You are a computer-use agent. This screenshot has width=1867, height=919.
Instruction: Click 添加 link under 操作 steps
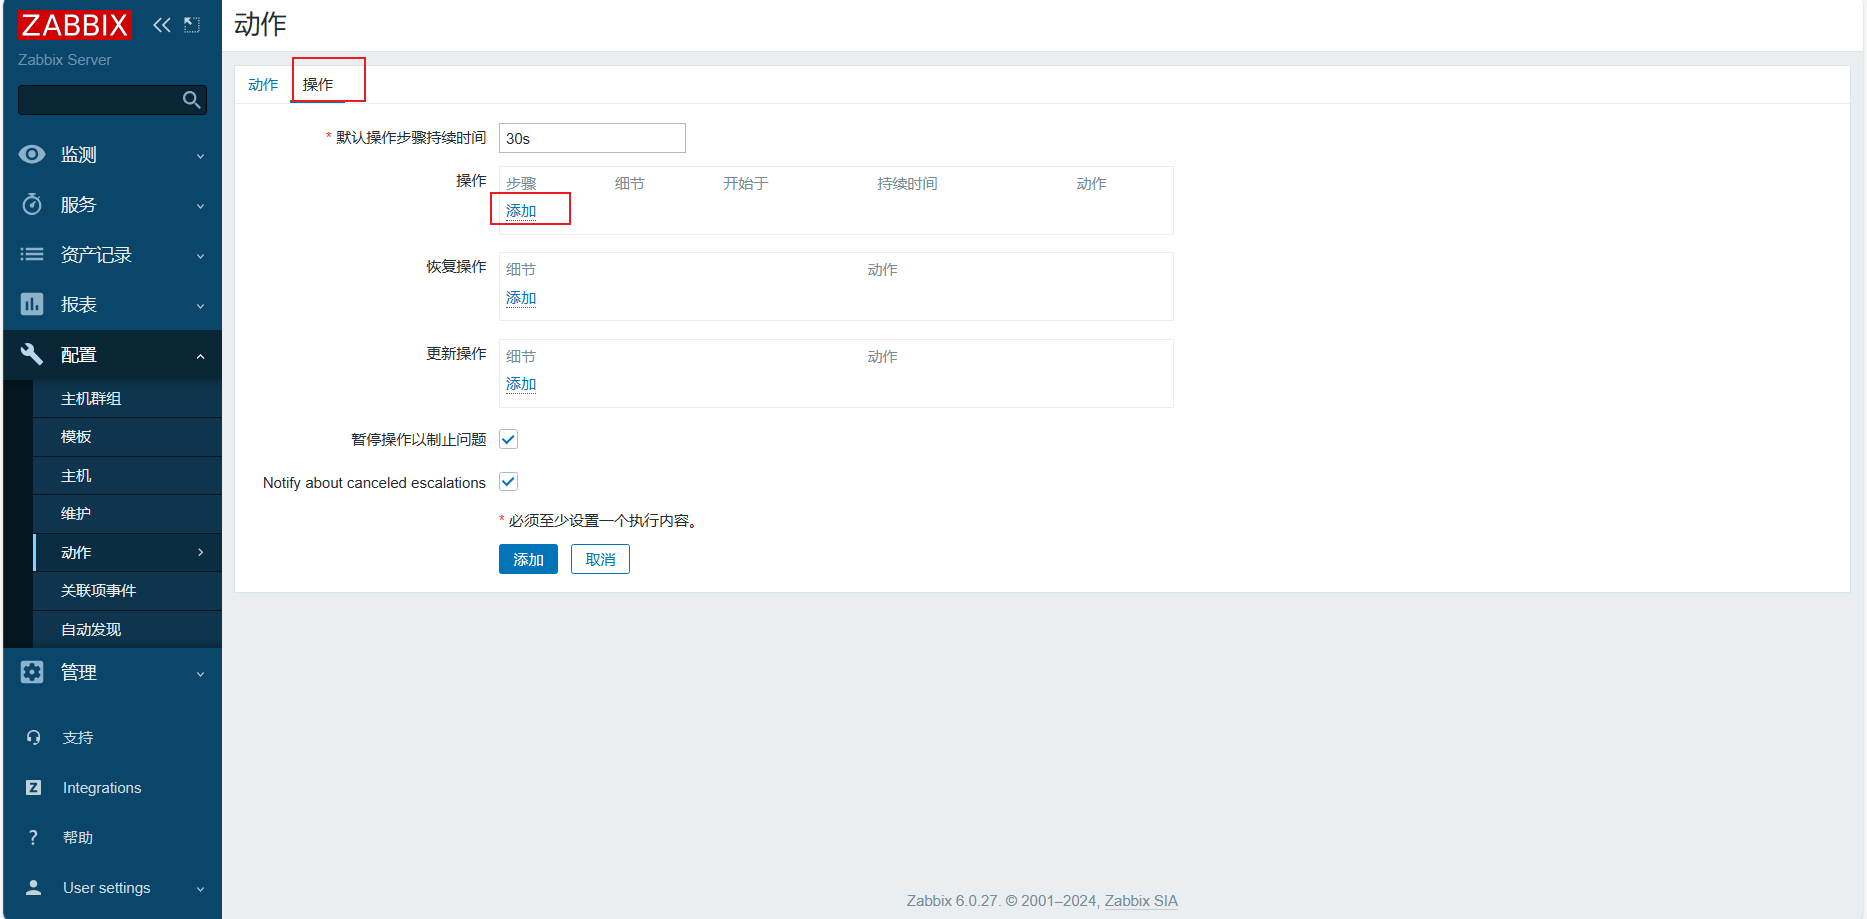point(521,210)
